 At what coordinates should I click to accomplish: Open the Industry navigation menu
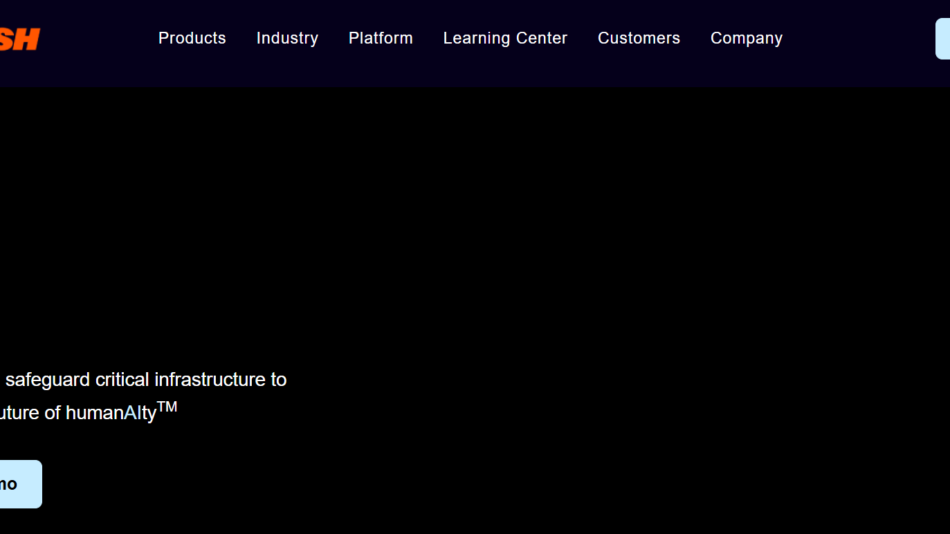coord(287,38)
